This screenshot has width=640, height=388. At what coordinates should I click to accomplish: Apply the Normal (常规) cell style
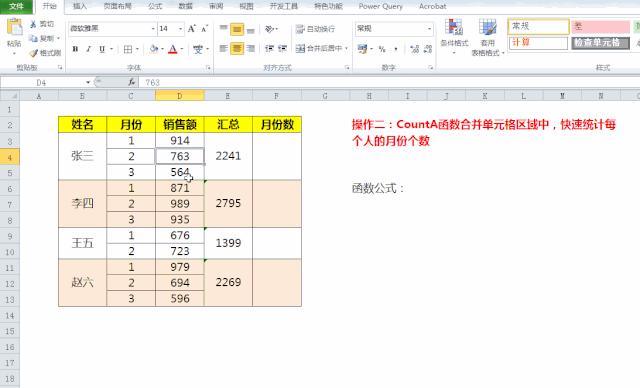[x=538, y=27]
